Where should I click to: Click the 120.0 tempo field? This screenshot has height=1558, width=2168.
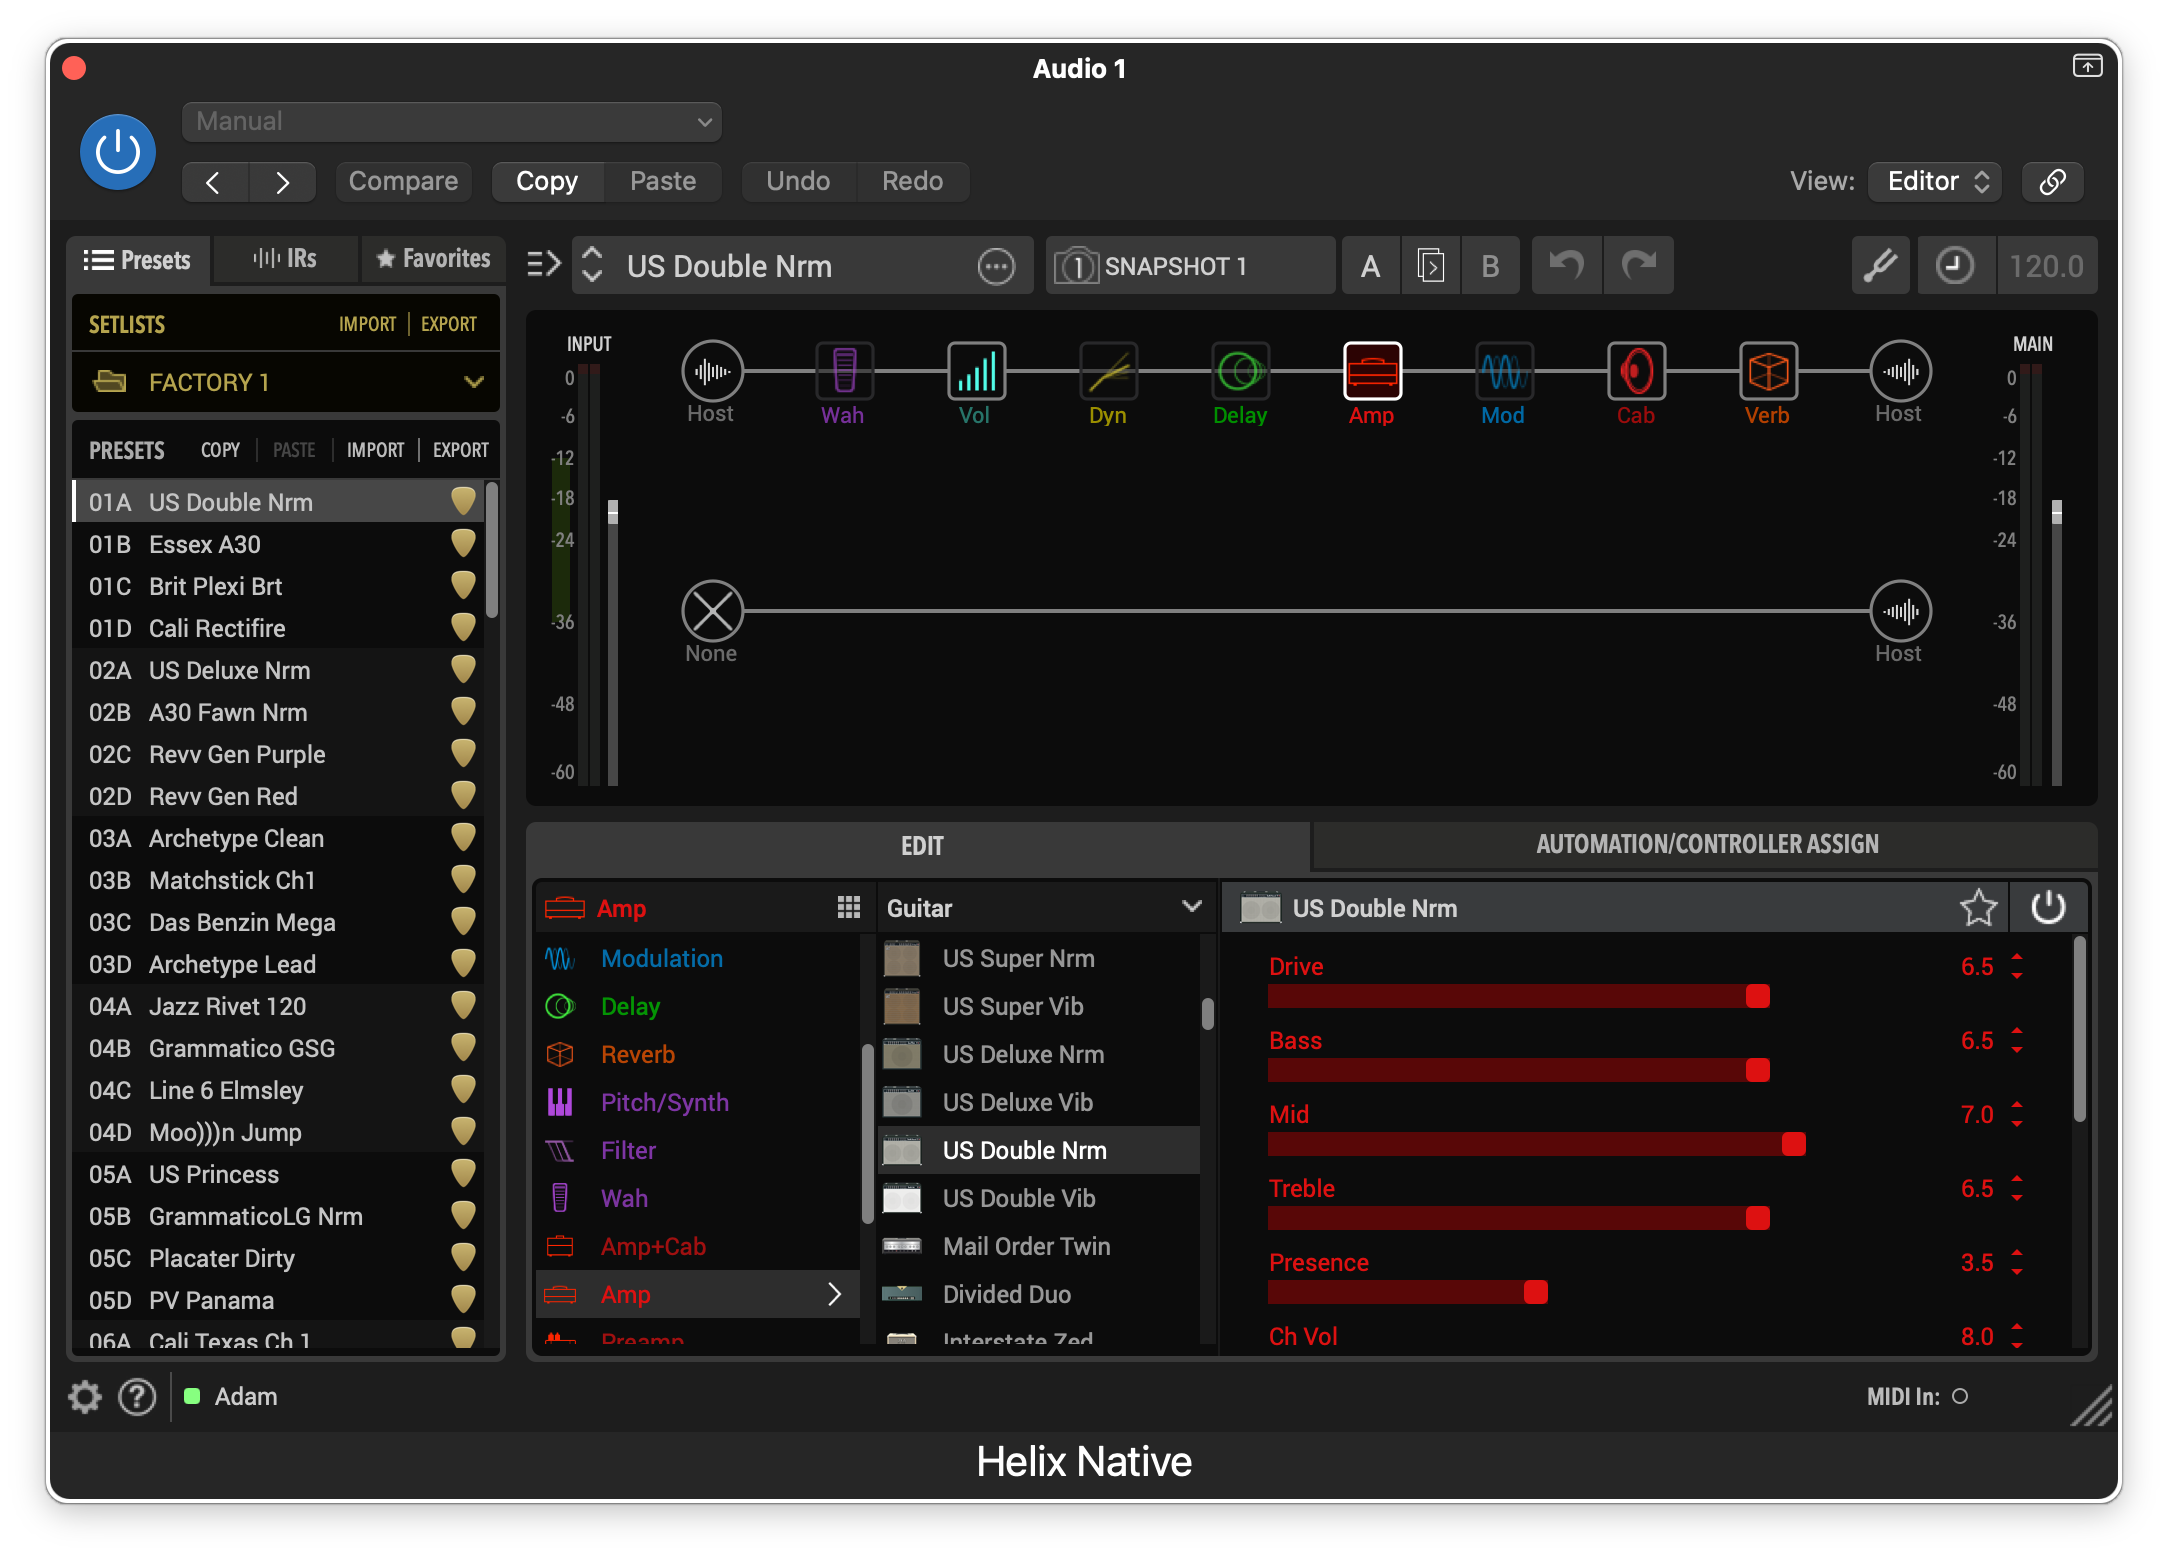coord(2046,266)
